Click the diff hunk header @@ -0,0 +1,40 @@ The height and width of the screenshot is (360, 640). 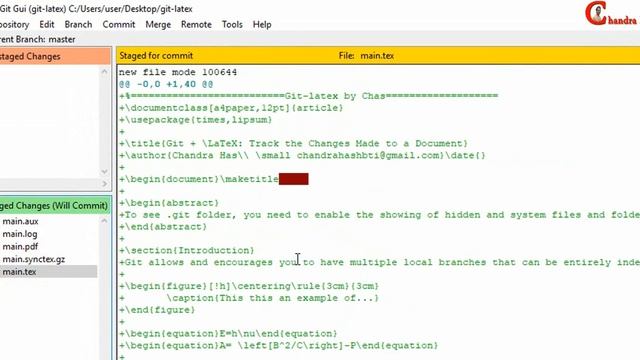[x=166, y=84]
